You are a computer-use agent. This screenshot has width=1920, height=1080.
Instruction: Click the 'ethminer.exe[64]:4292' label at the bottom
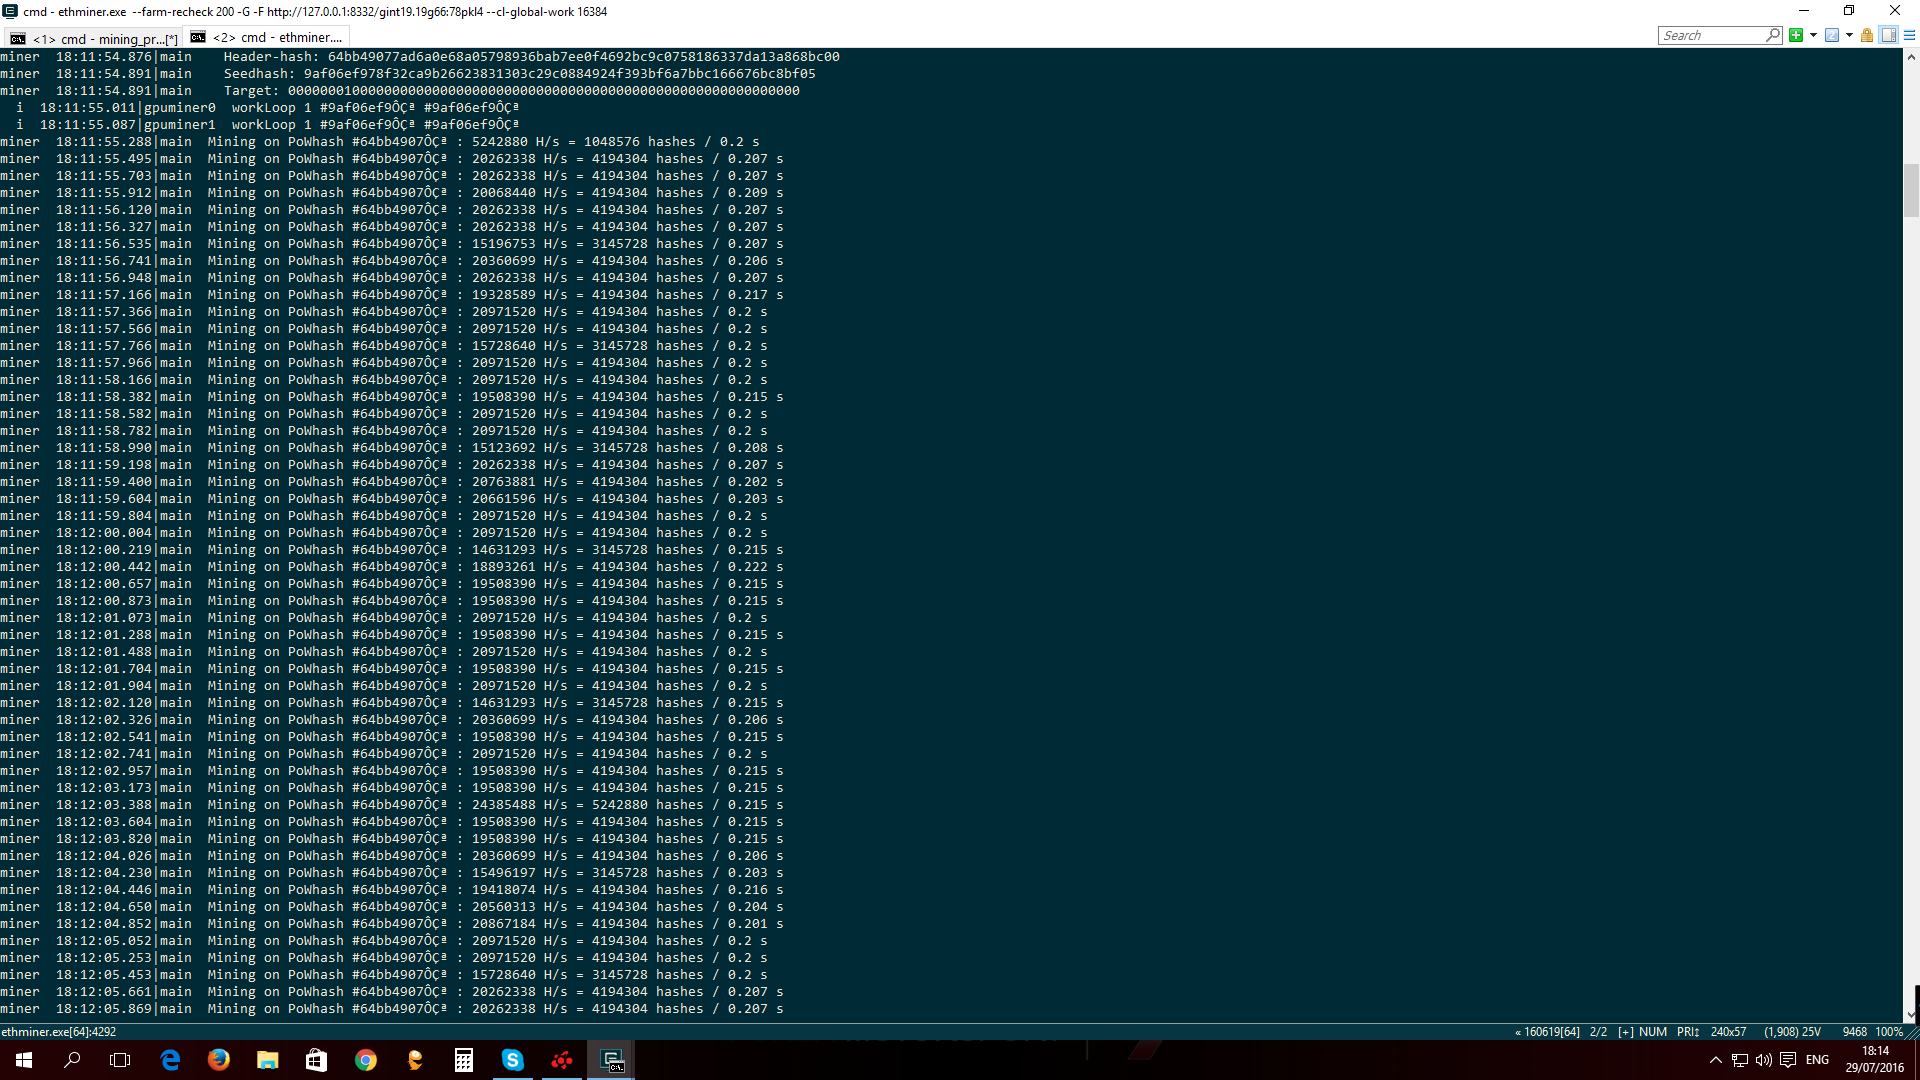coord(55,1031)
